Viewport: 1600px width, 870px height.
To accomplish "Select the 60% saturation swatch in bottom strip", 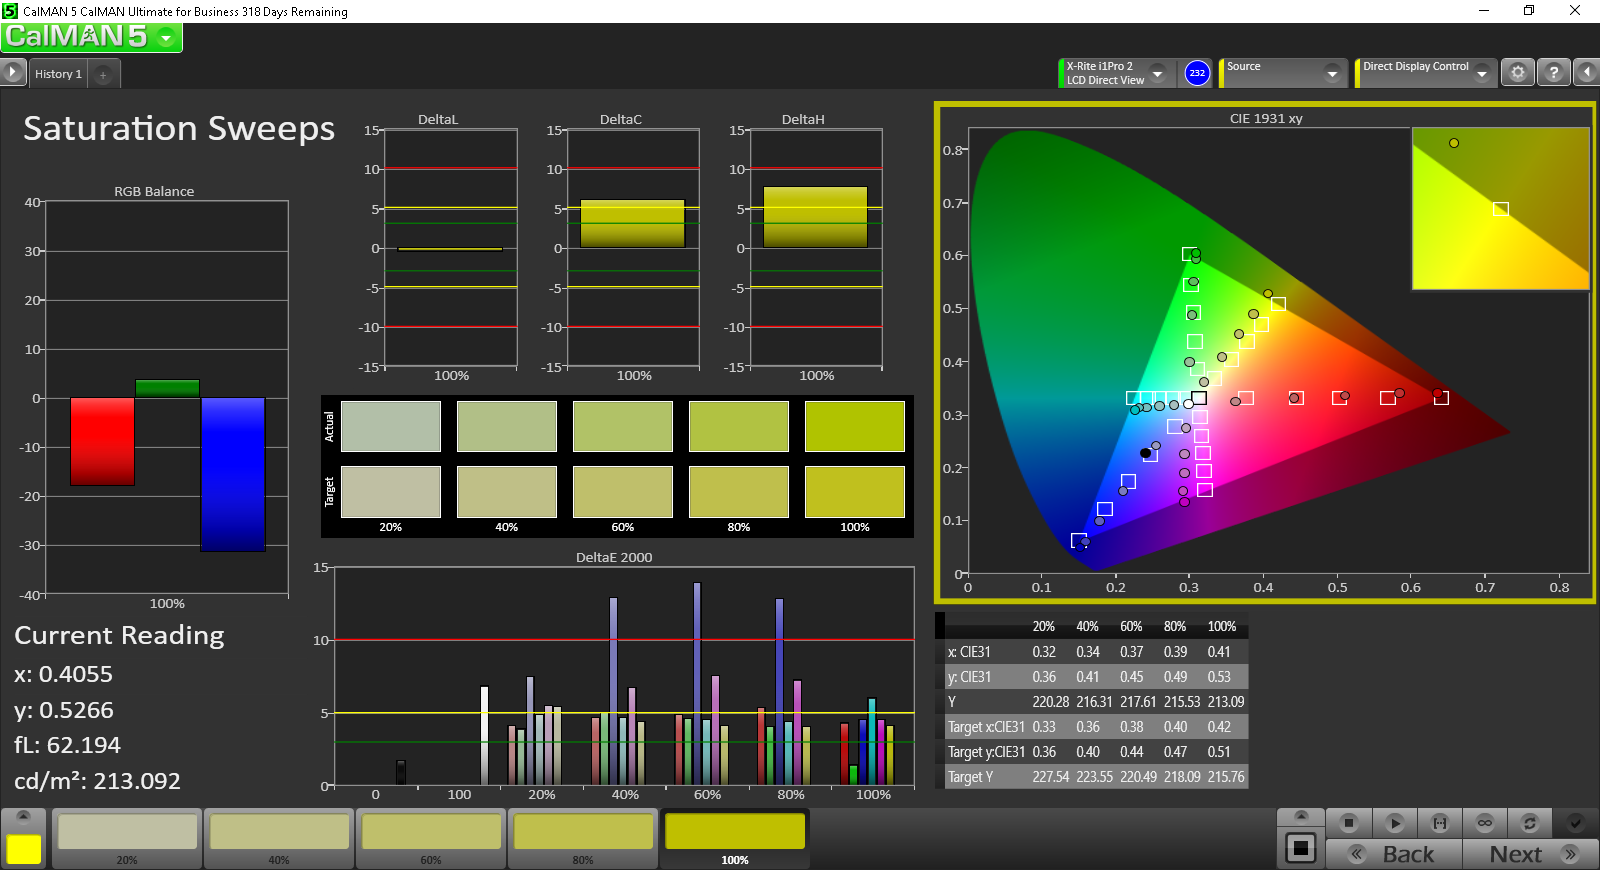I will click(x=431, y=838).
